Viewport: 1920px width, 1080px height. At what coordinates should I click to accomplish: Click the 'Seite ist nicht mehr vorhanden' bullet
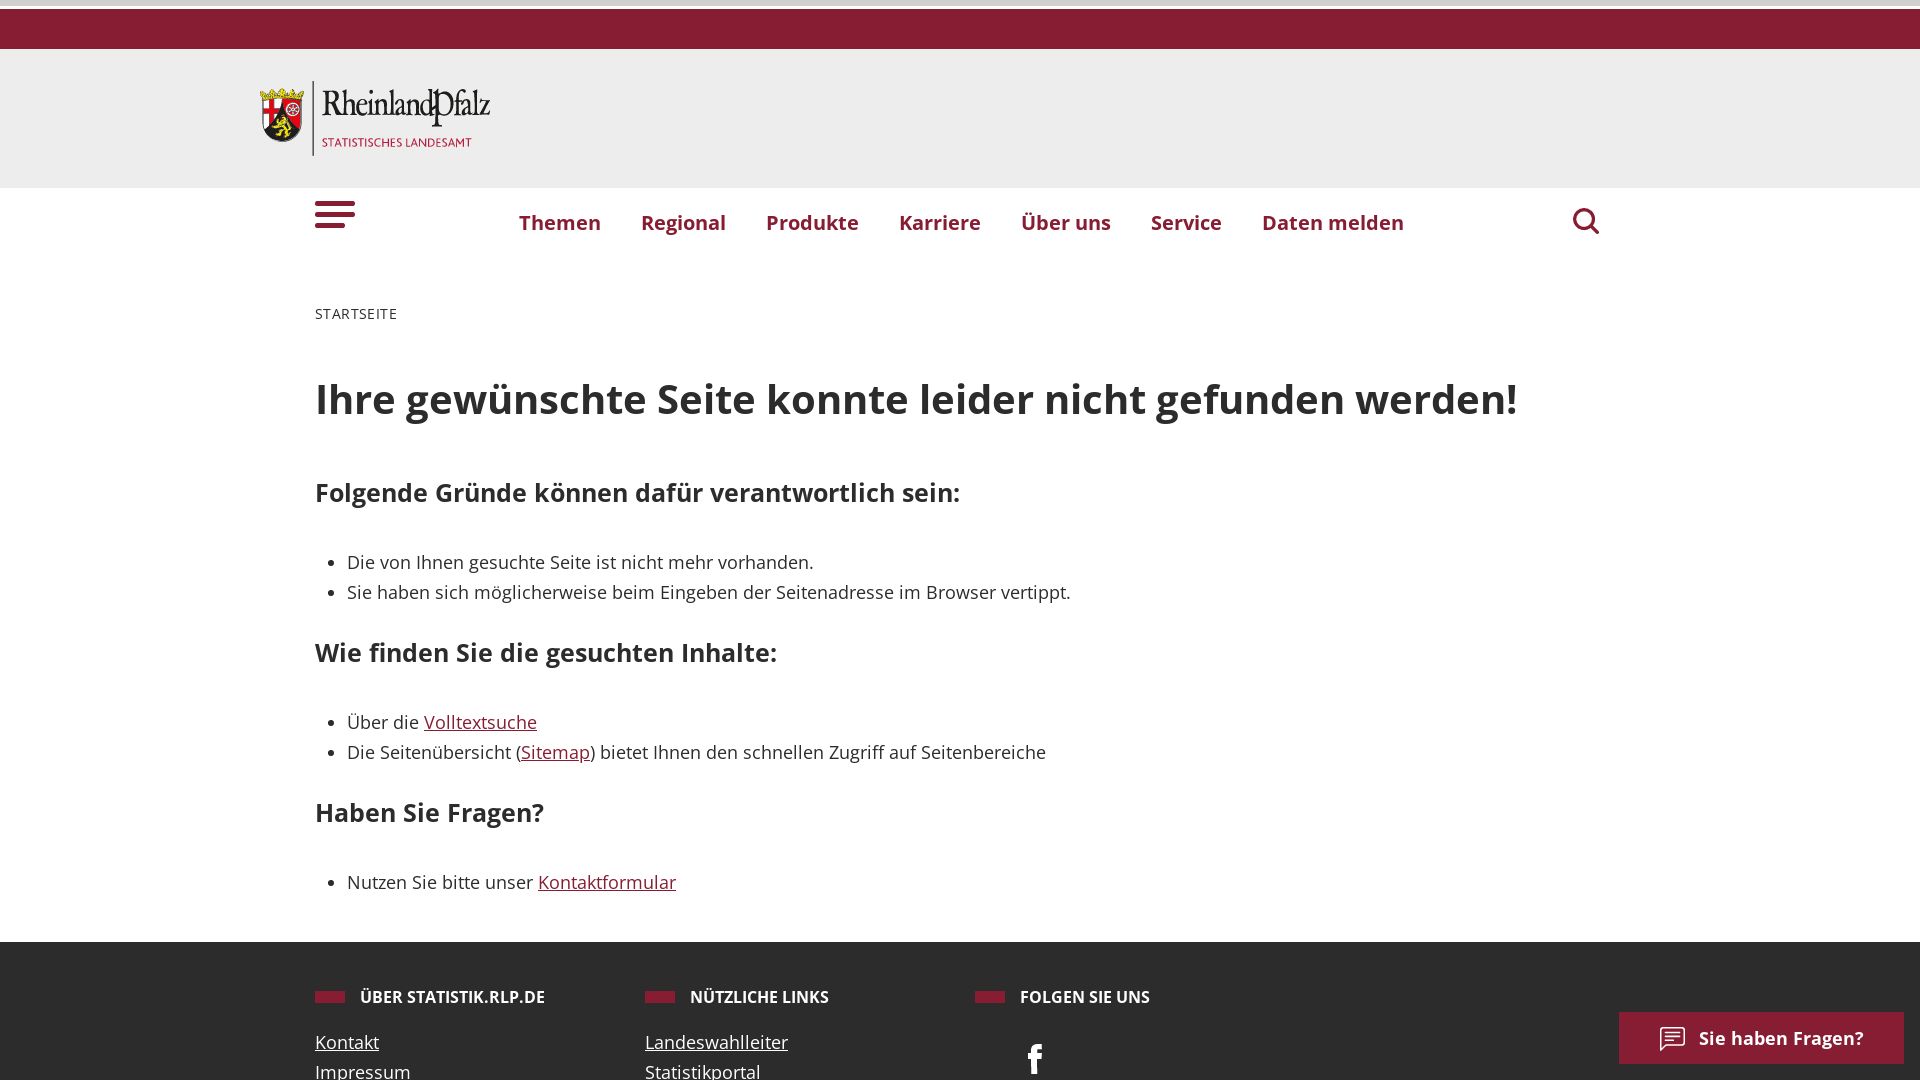(580, 562)
